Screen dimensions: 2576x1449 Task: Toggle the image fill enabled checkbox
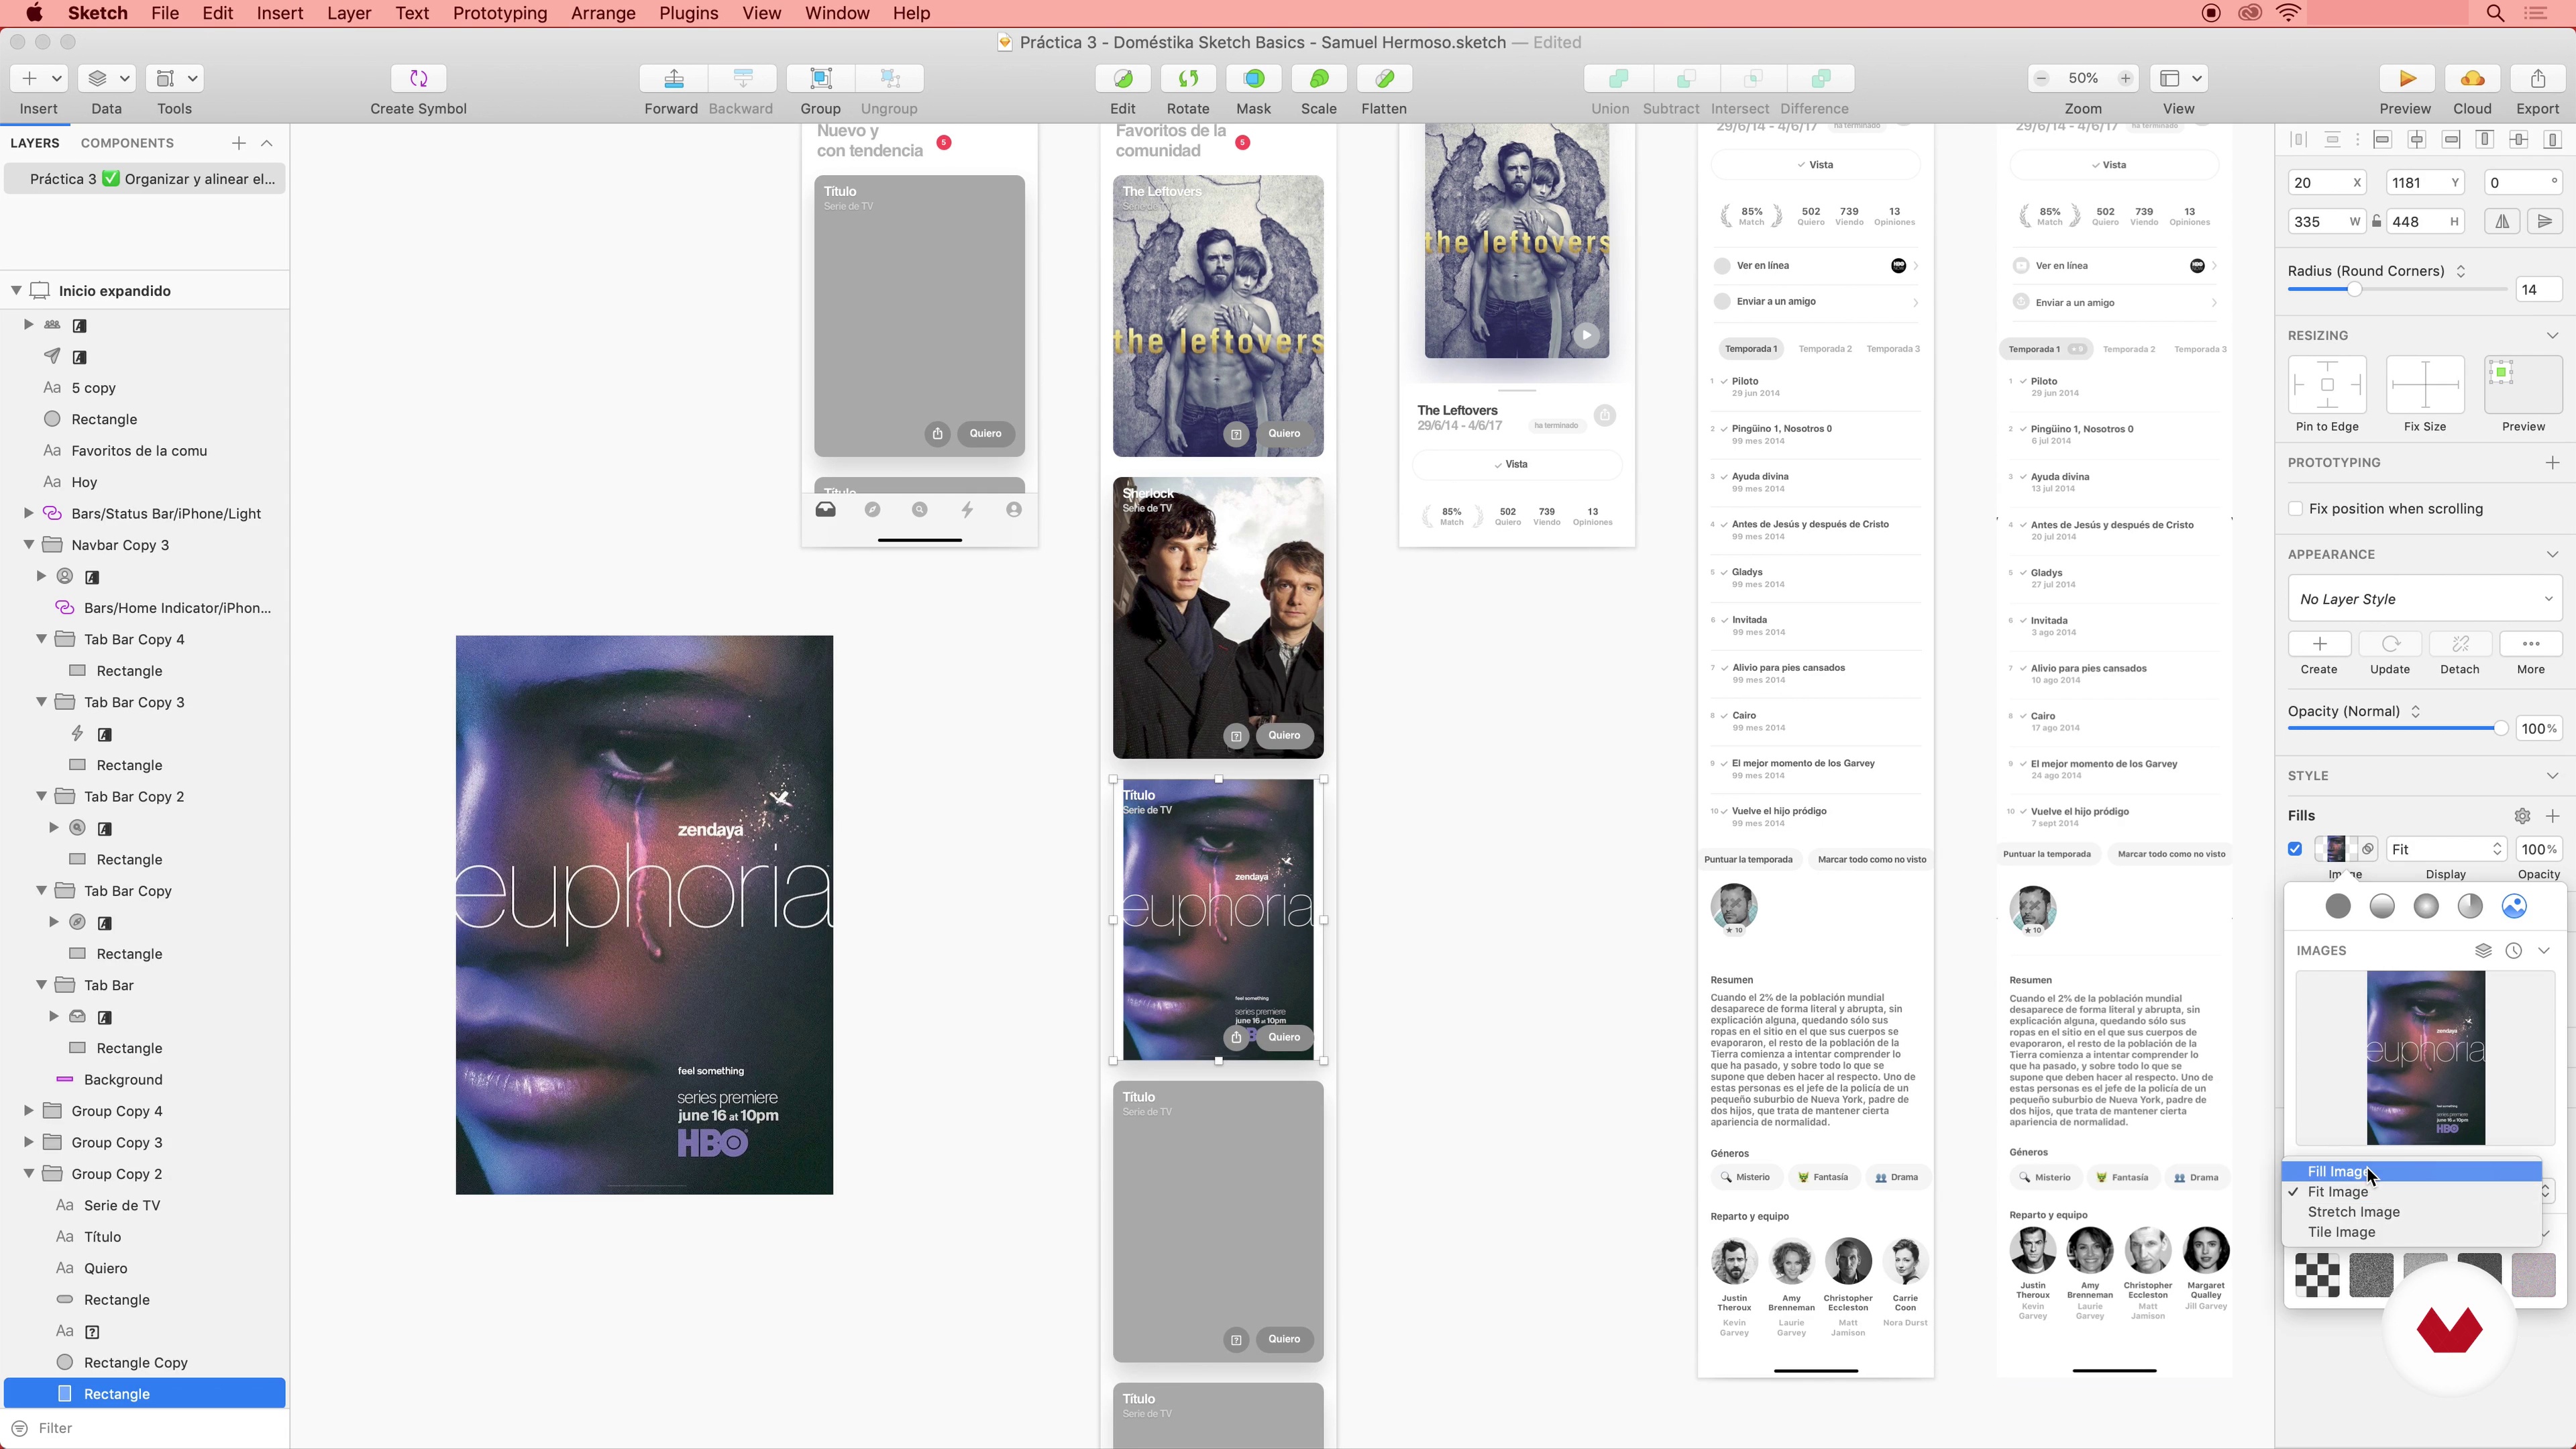tap(2296, 849)
